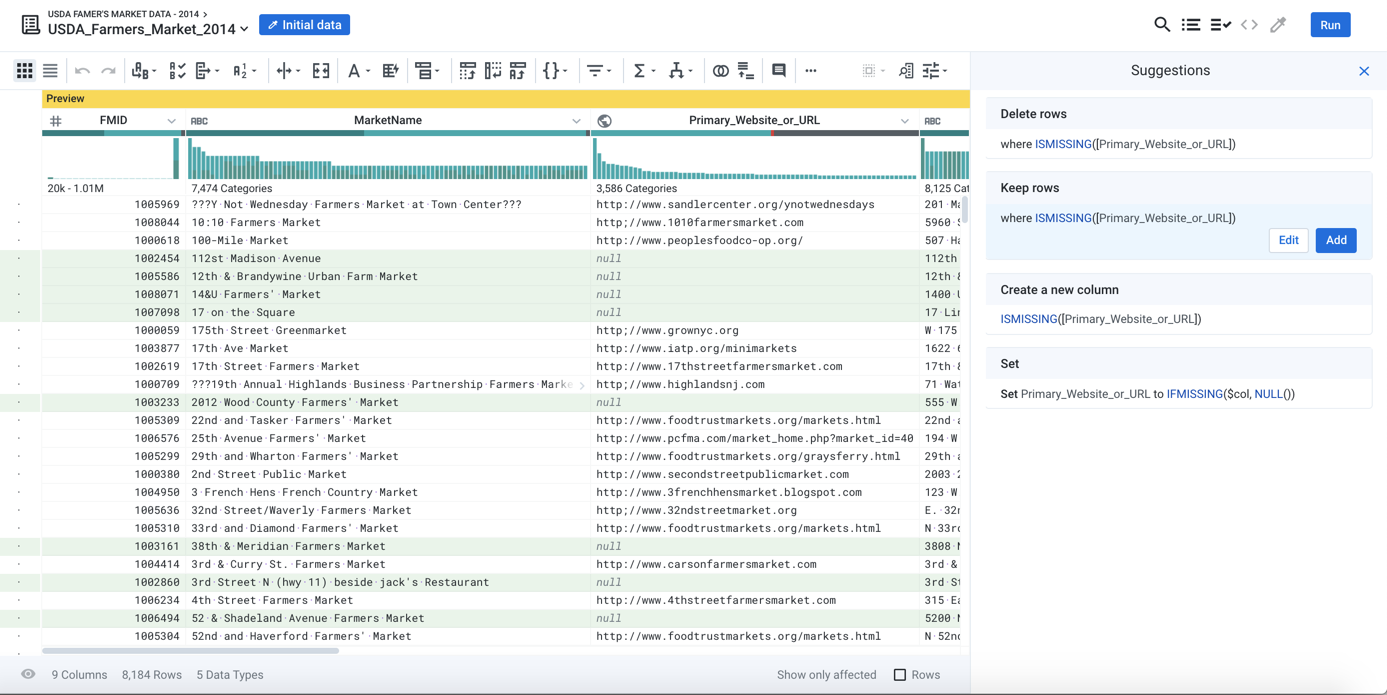Toggle the eye visibility icon in status bar
This screenshot has height=695, width=1387.
point(28,675)
